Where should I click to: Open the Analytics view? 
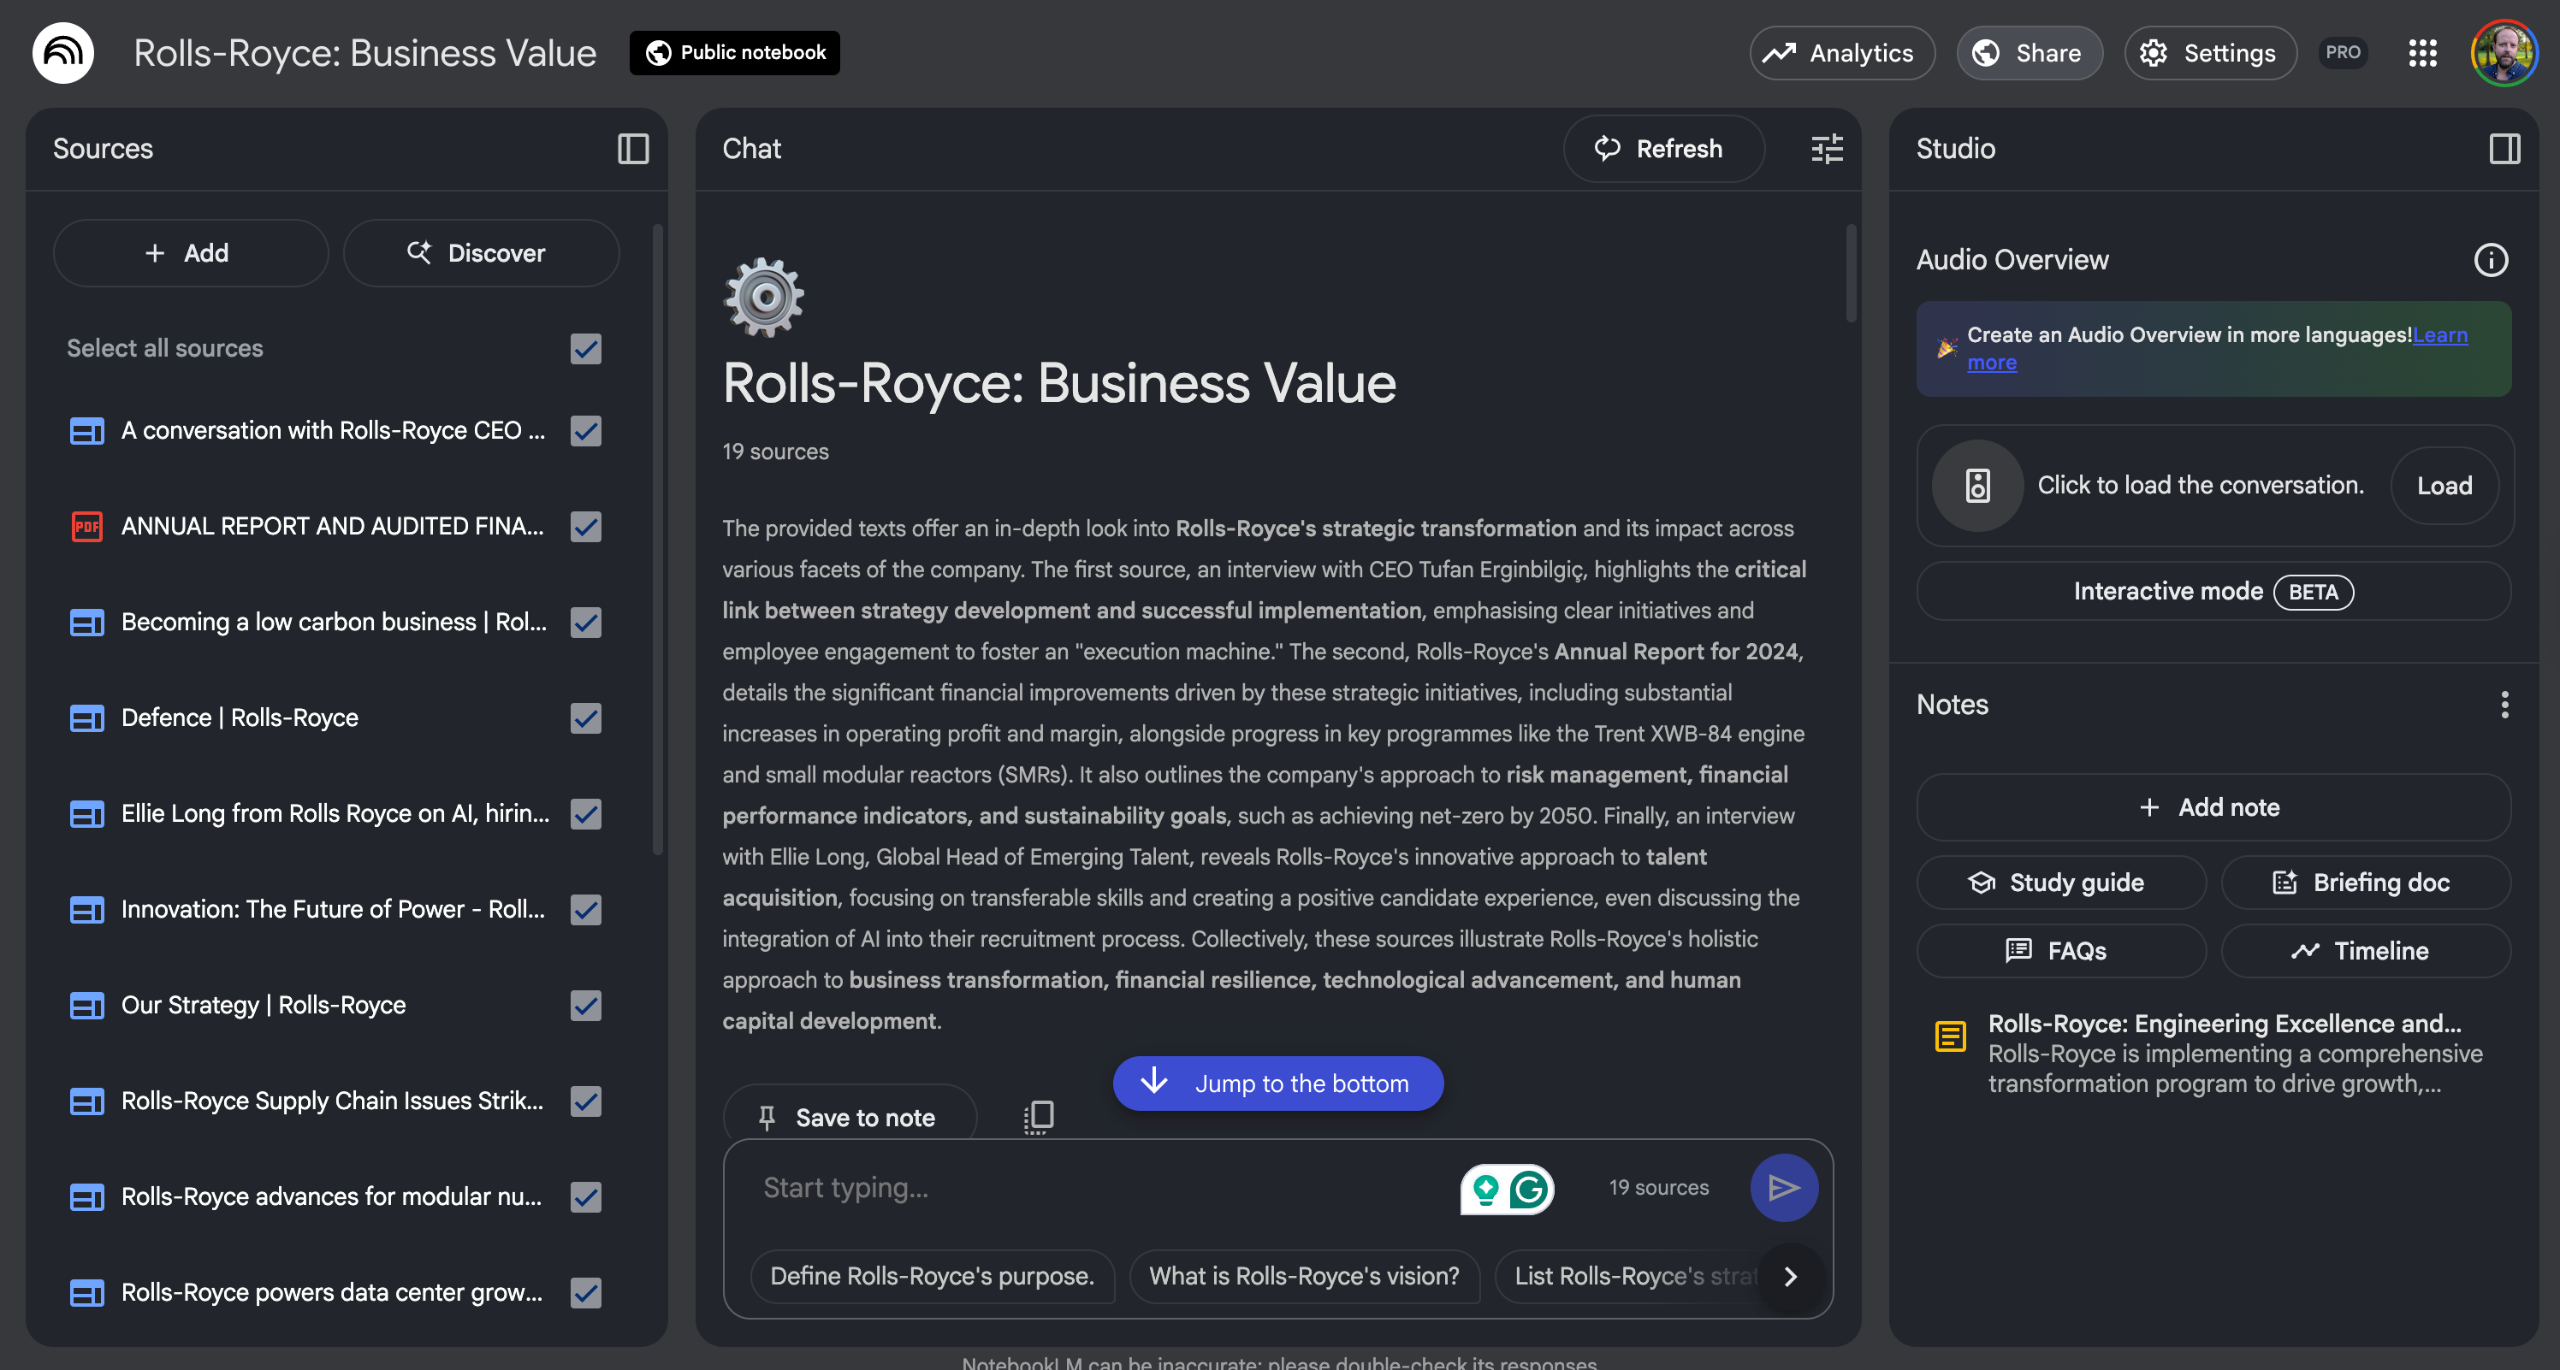[x=1841, y=53]
